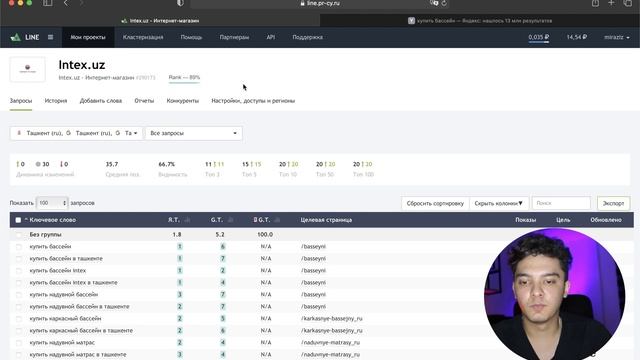Click the Сбросить сортировку button
640x360 pixels.
435,203
